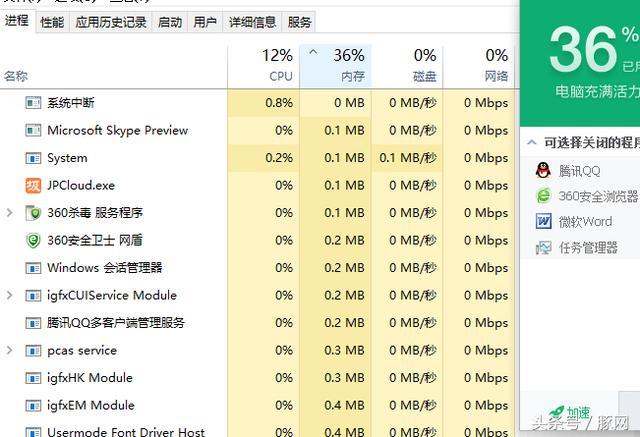
Task: Click the Windows 会话管理器 process icon
Action: click(33, 268)
